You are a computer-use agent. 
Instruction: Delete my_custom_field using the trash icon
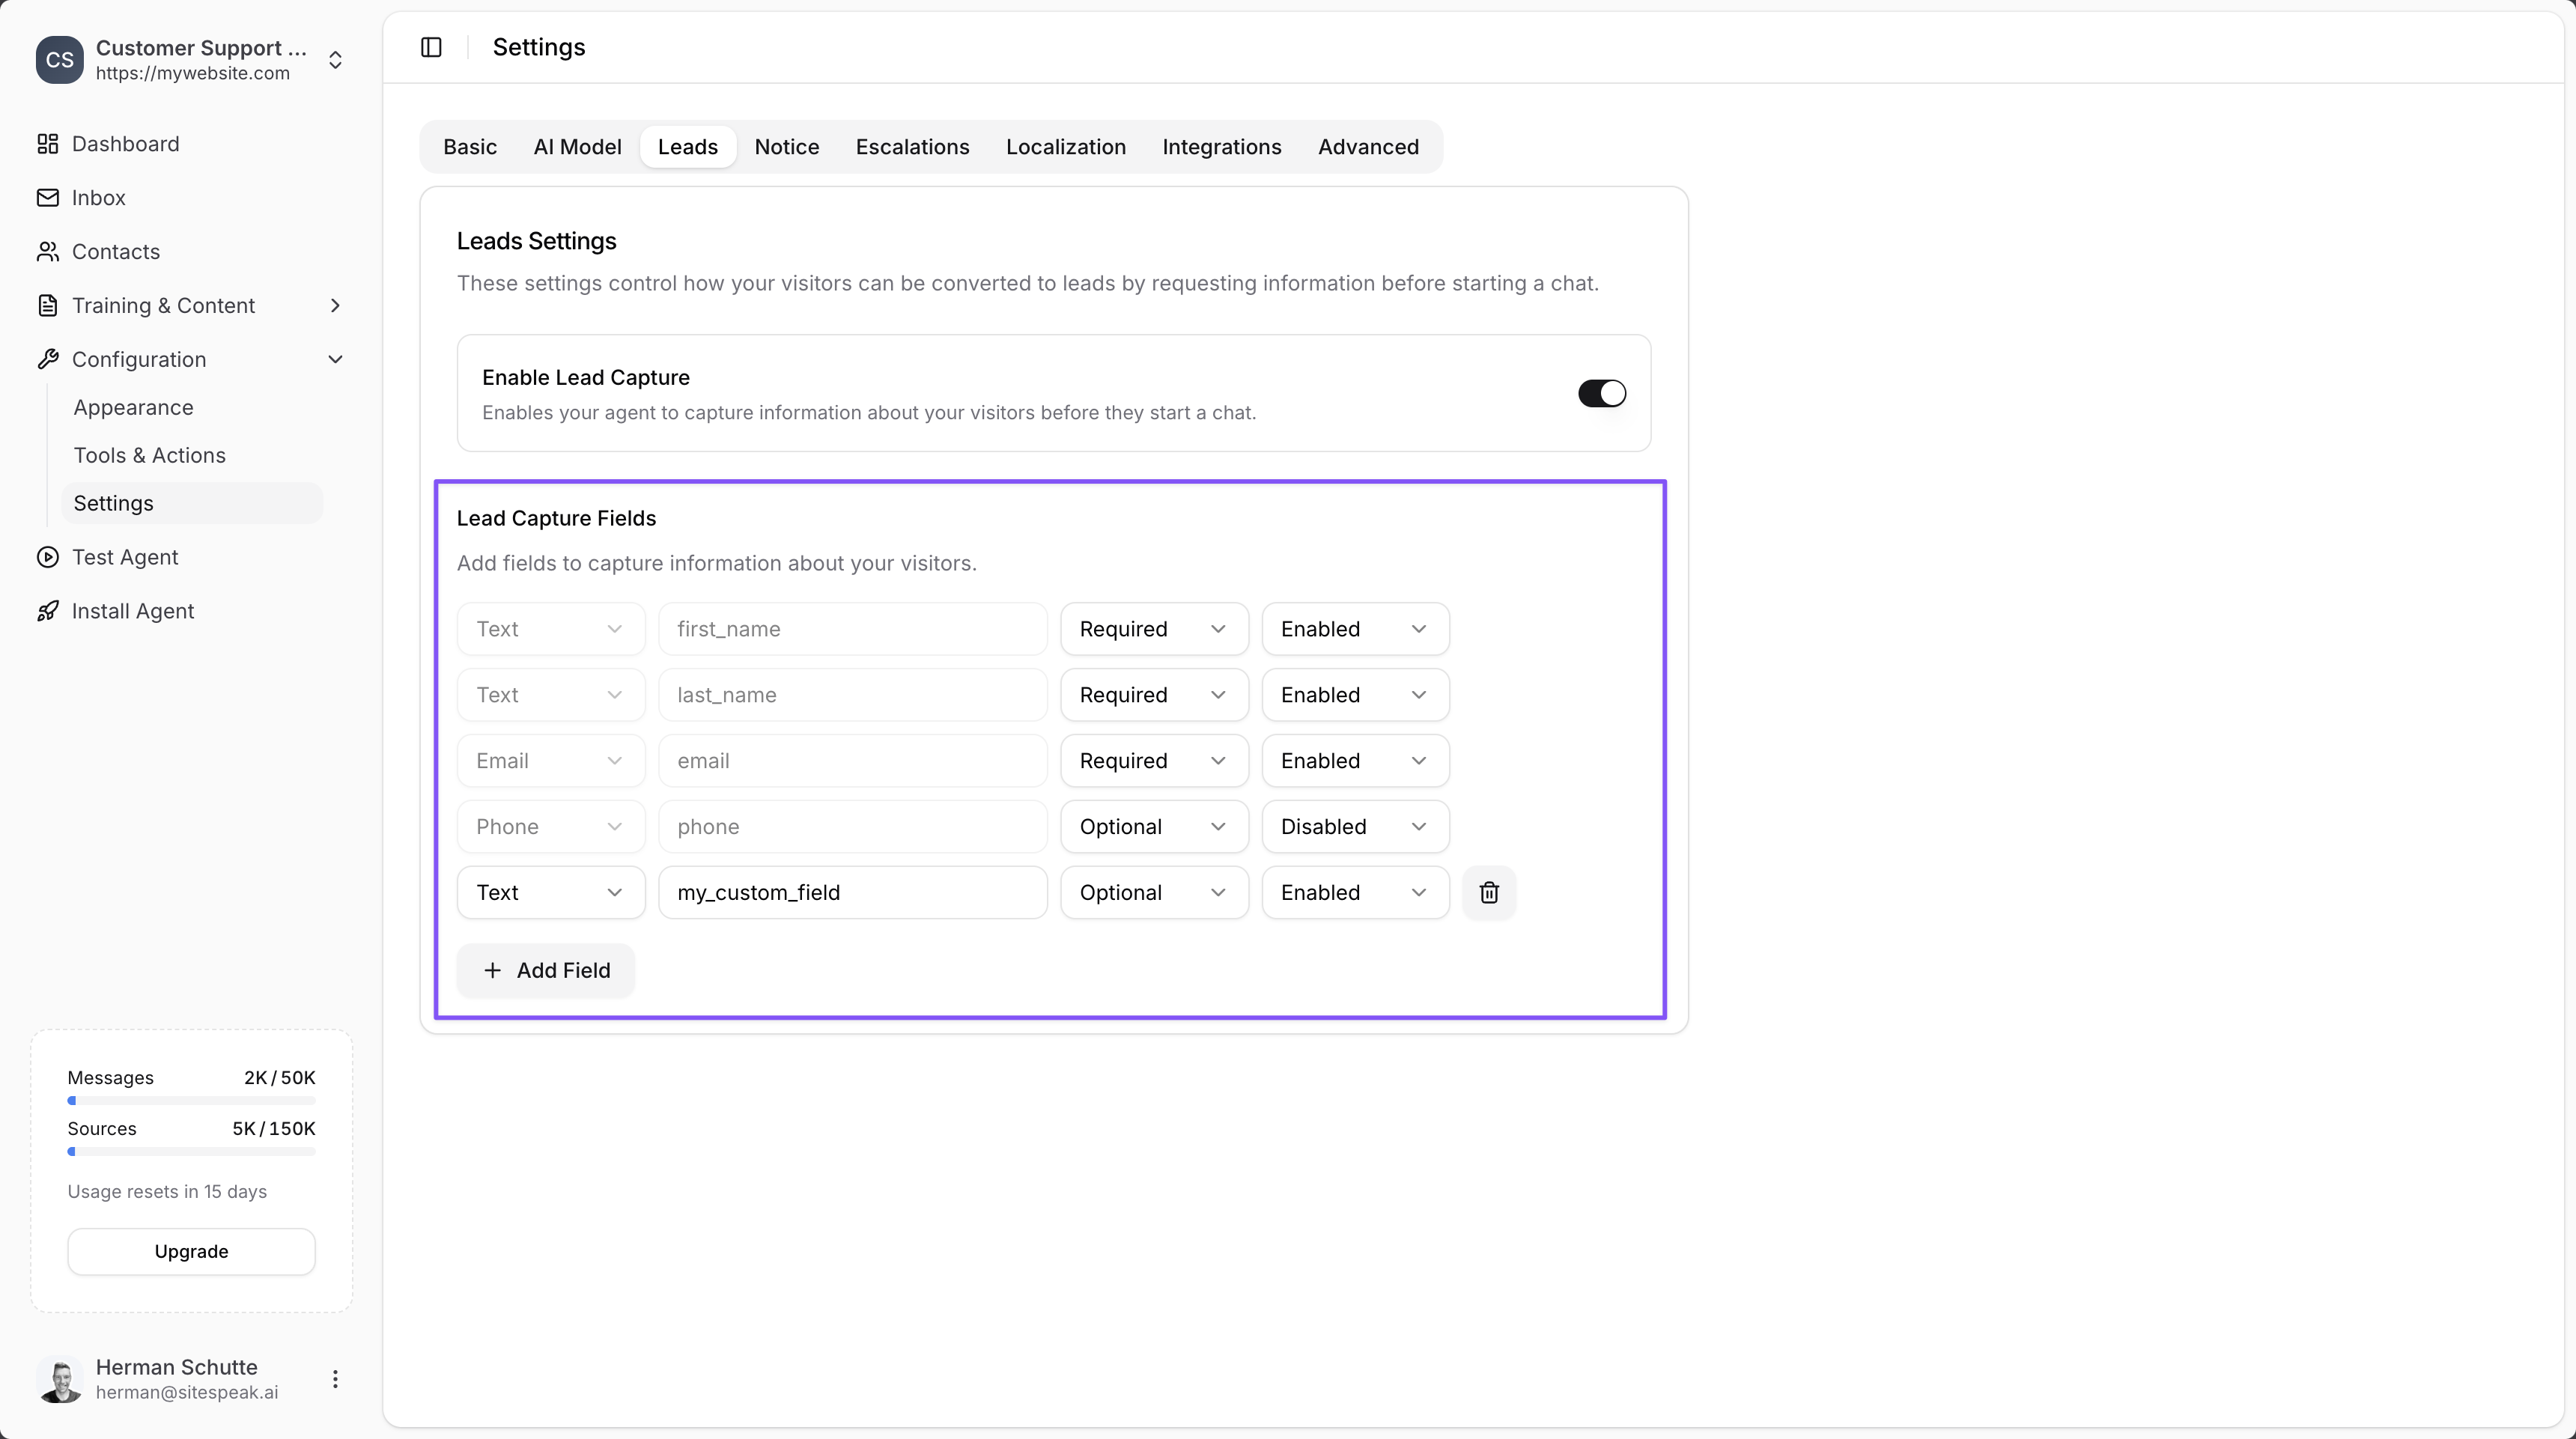click(x=1489, y=892)
